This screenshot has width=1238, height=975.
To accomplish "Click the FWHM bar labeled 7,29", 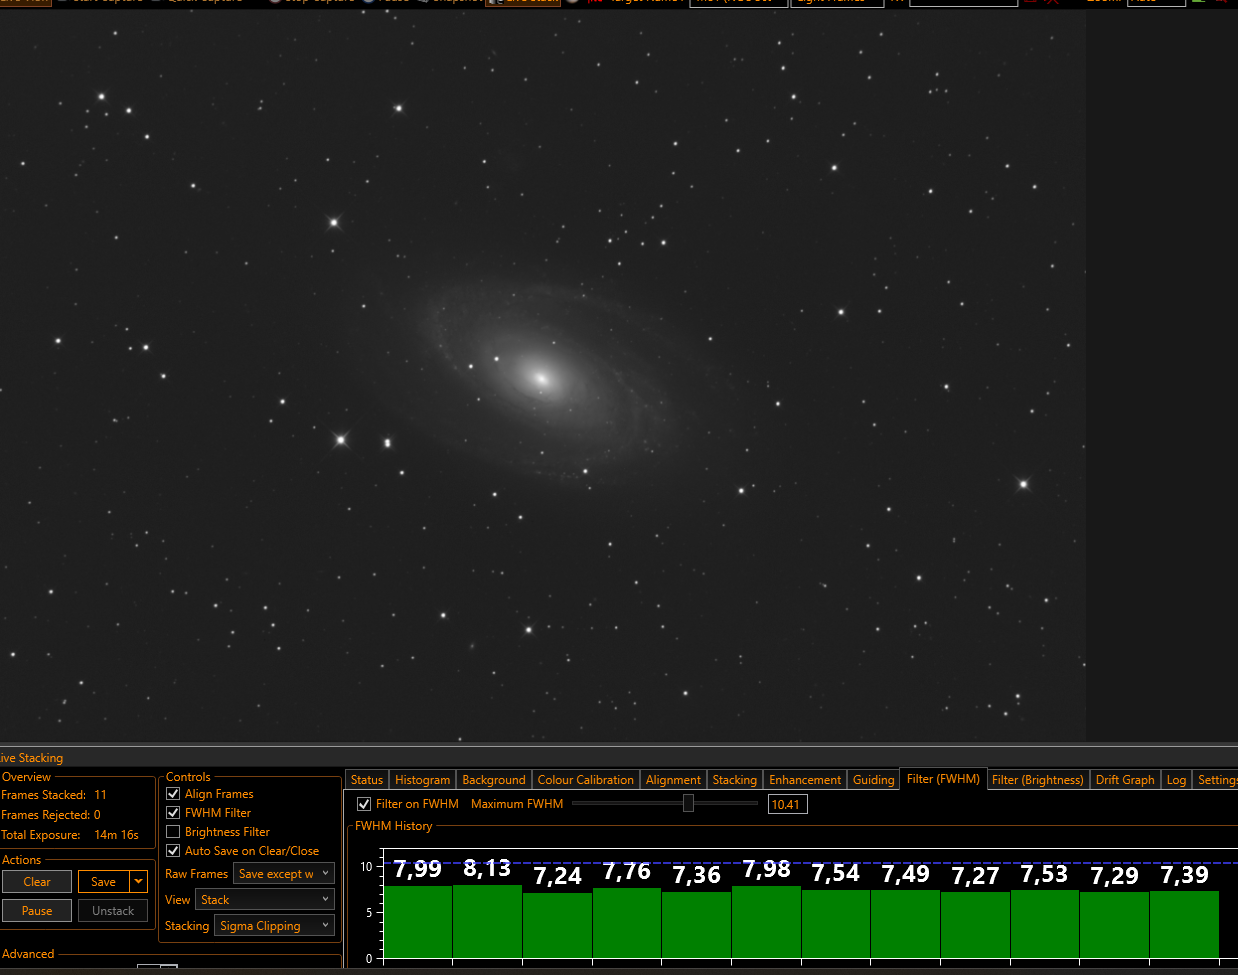I will [1114, 924].
